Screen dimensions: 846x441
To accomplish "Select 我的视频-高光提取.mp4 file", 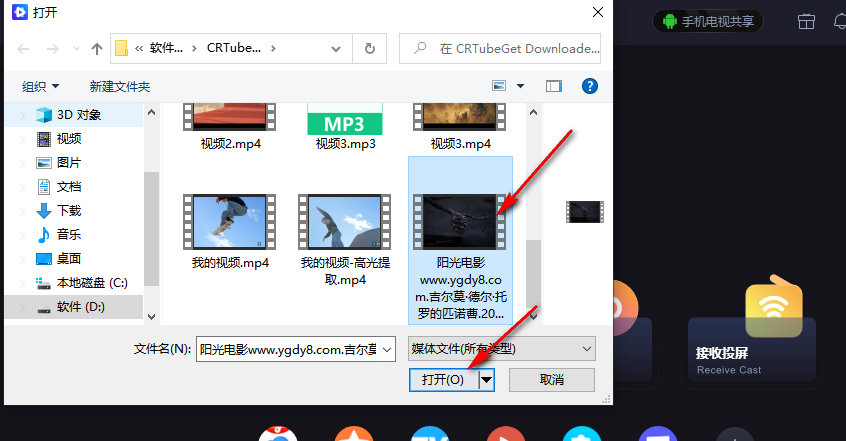I will (345, 240).
